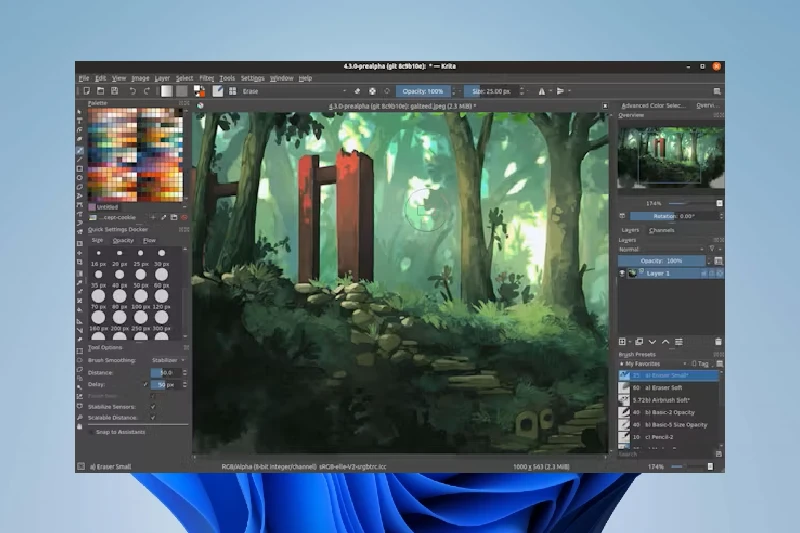The image size is (800, 533).
Task: Click the Snap to Assistants button
Action: [120, 432]
